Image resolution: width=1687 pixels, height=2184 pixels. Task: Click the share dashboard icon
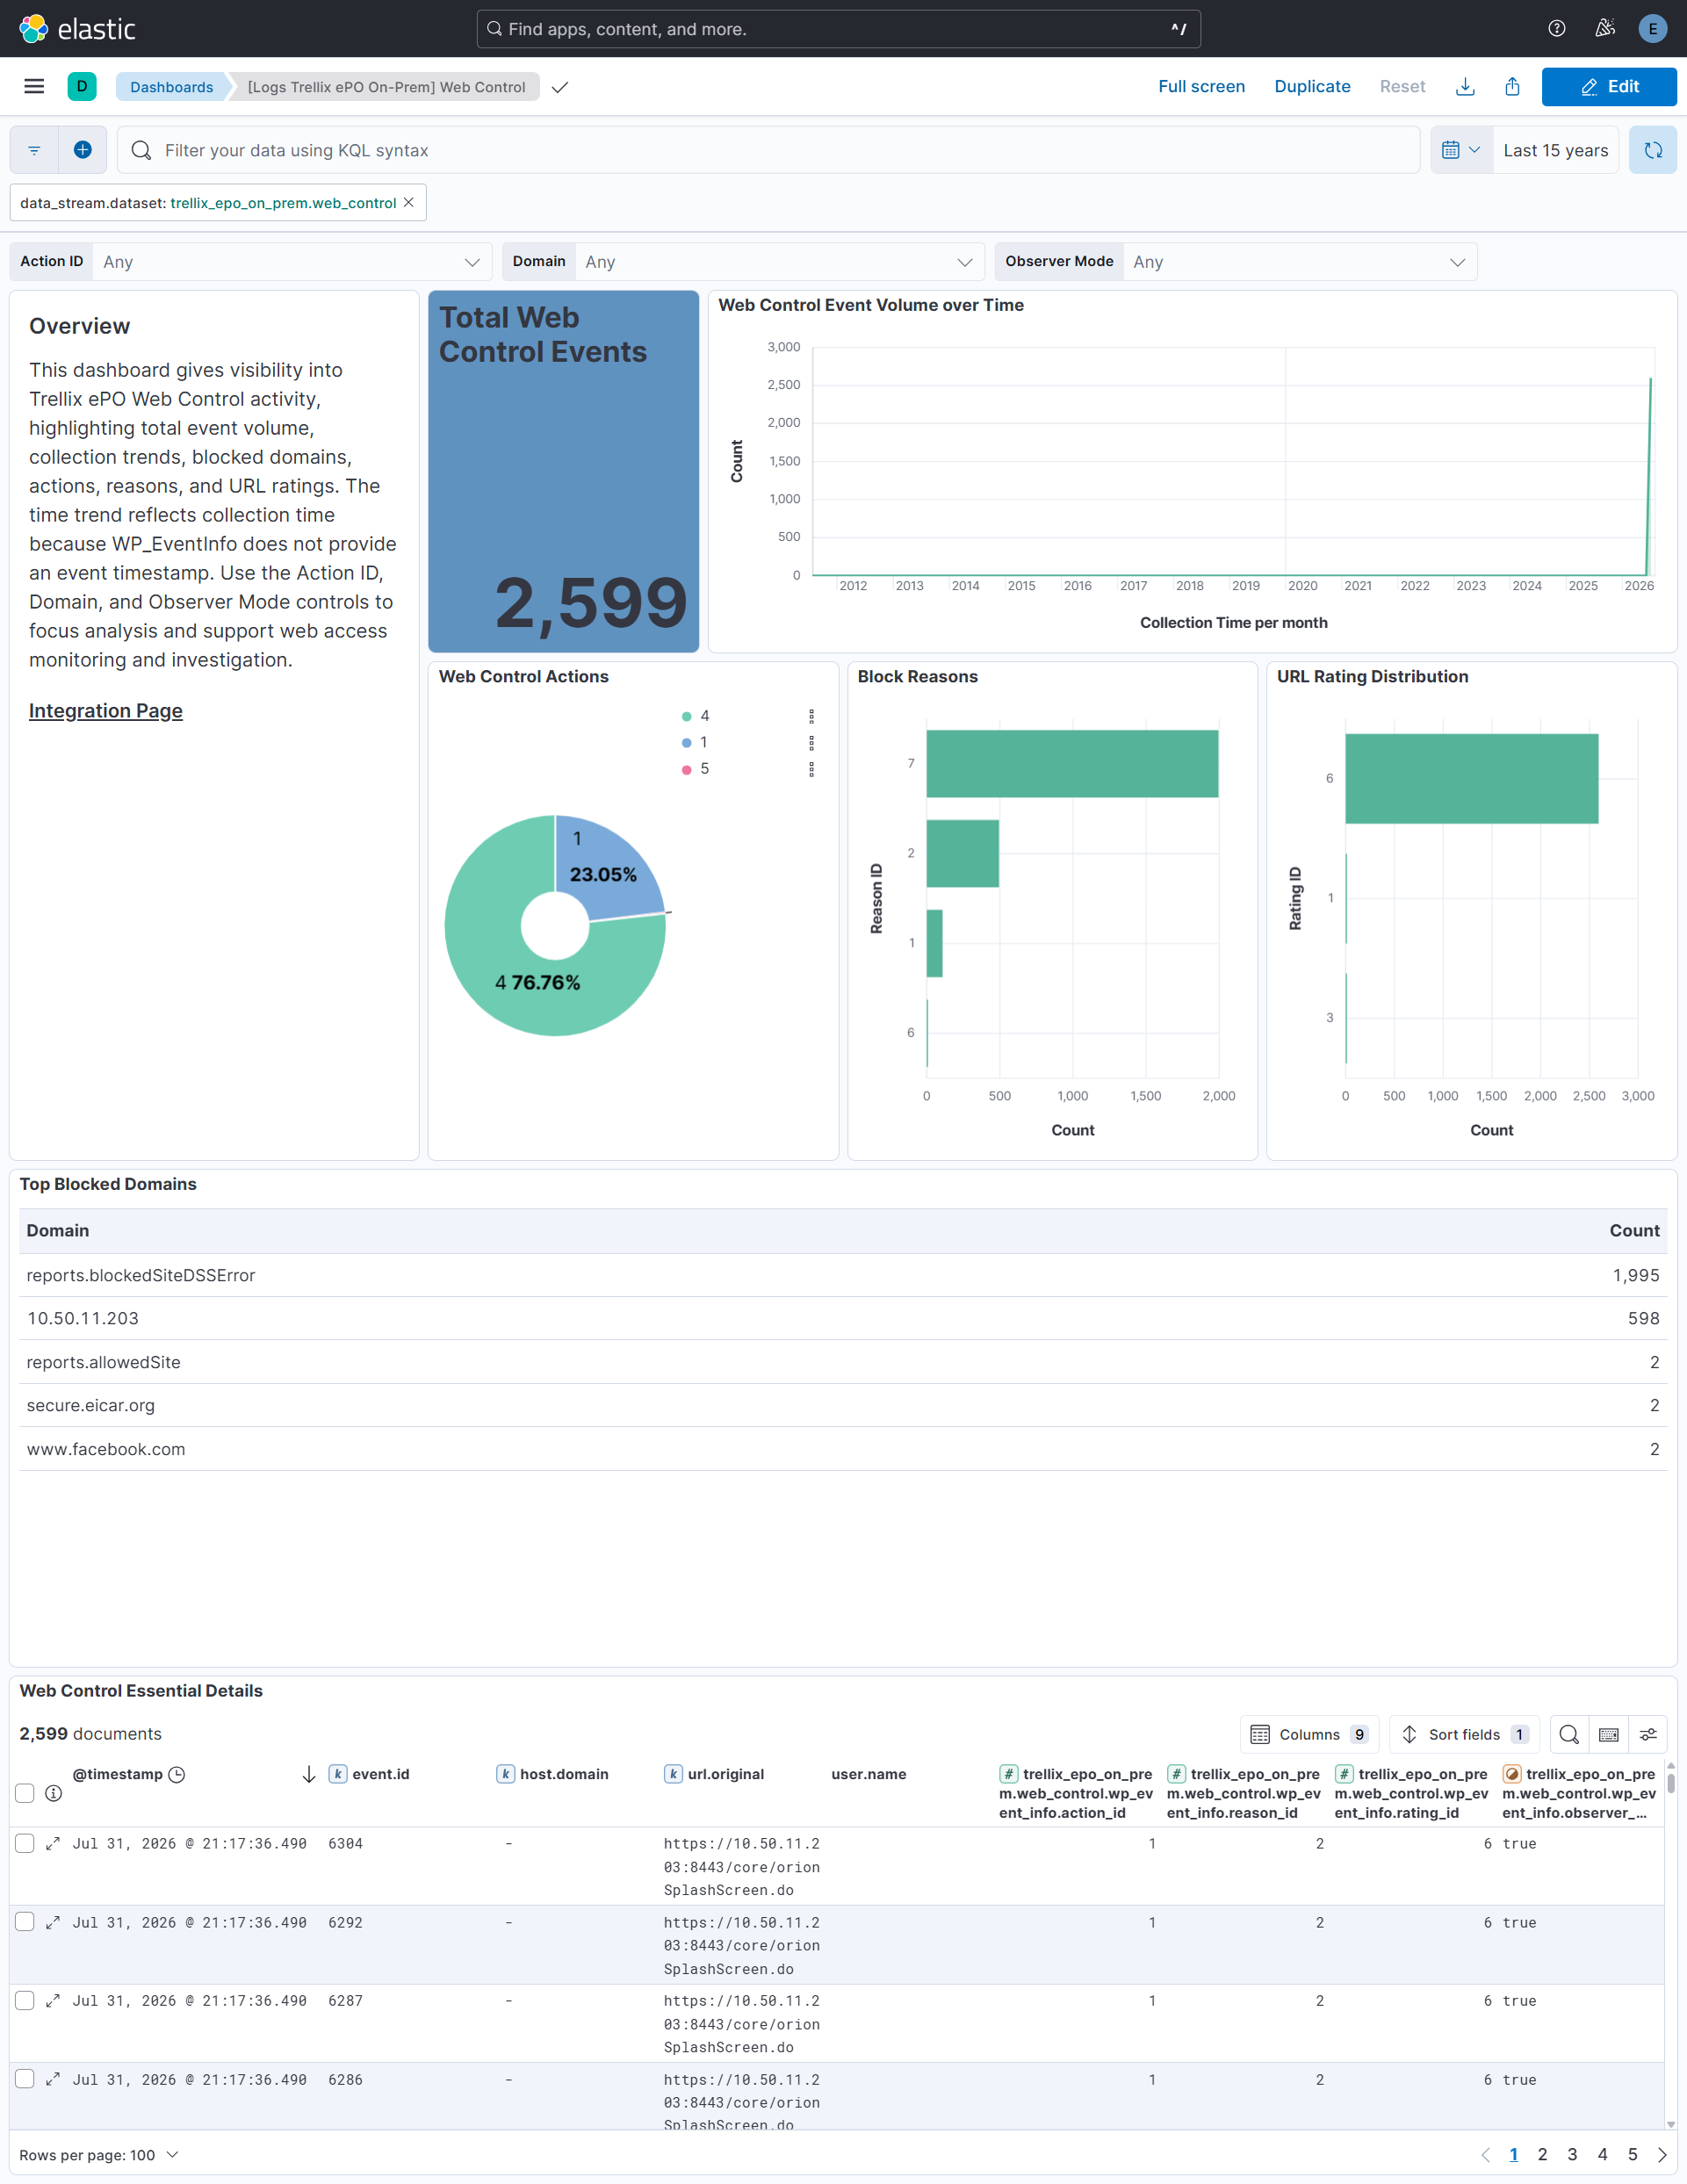(x=1512, y=87)
